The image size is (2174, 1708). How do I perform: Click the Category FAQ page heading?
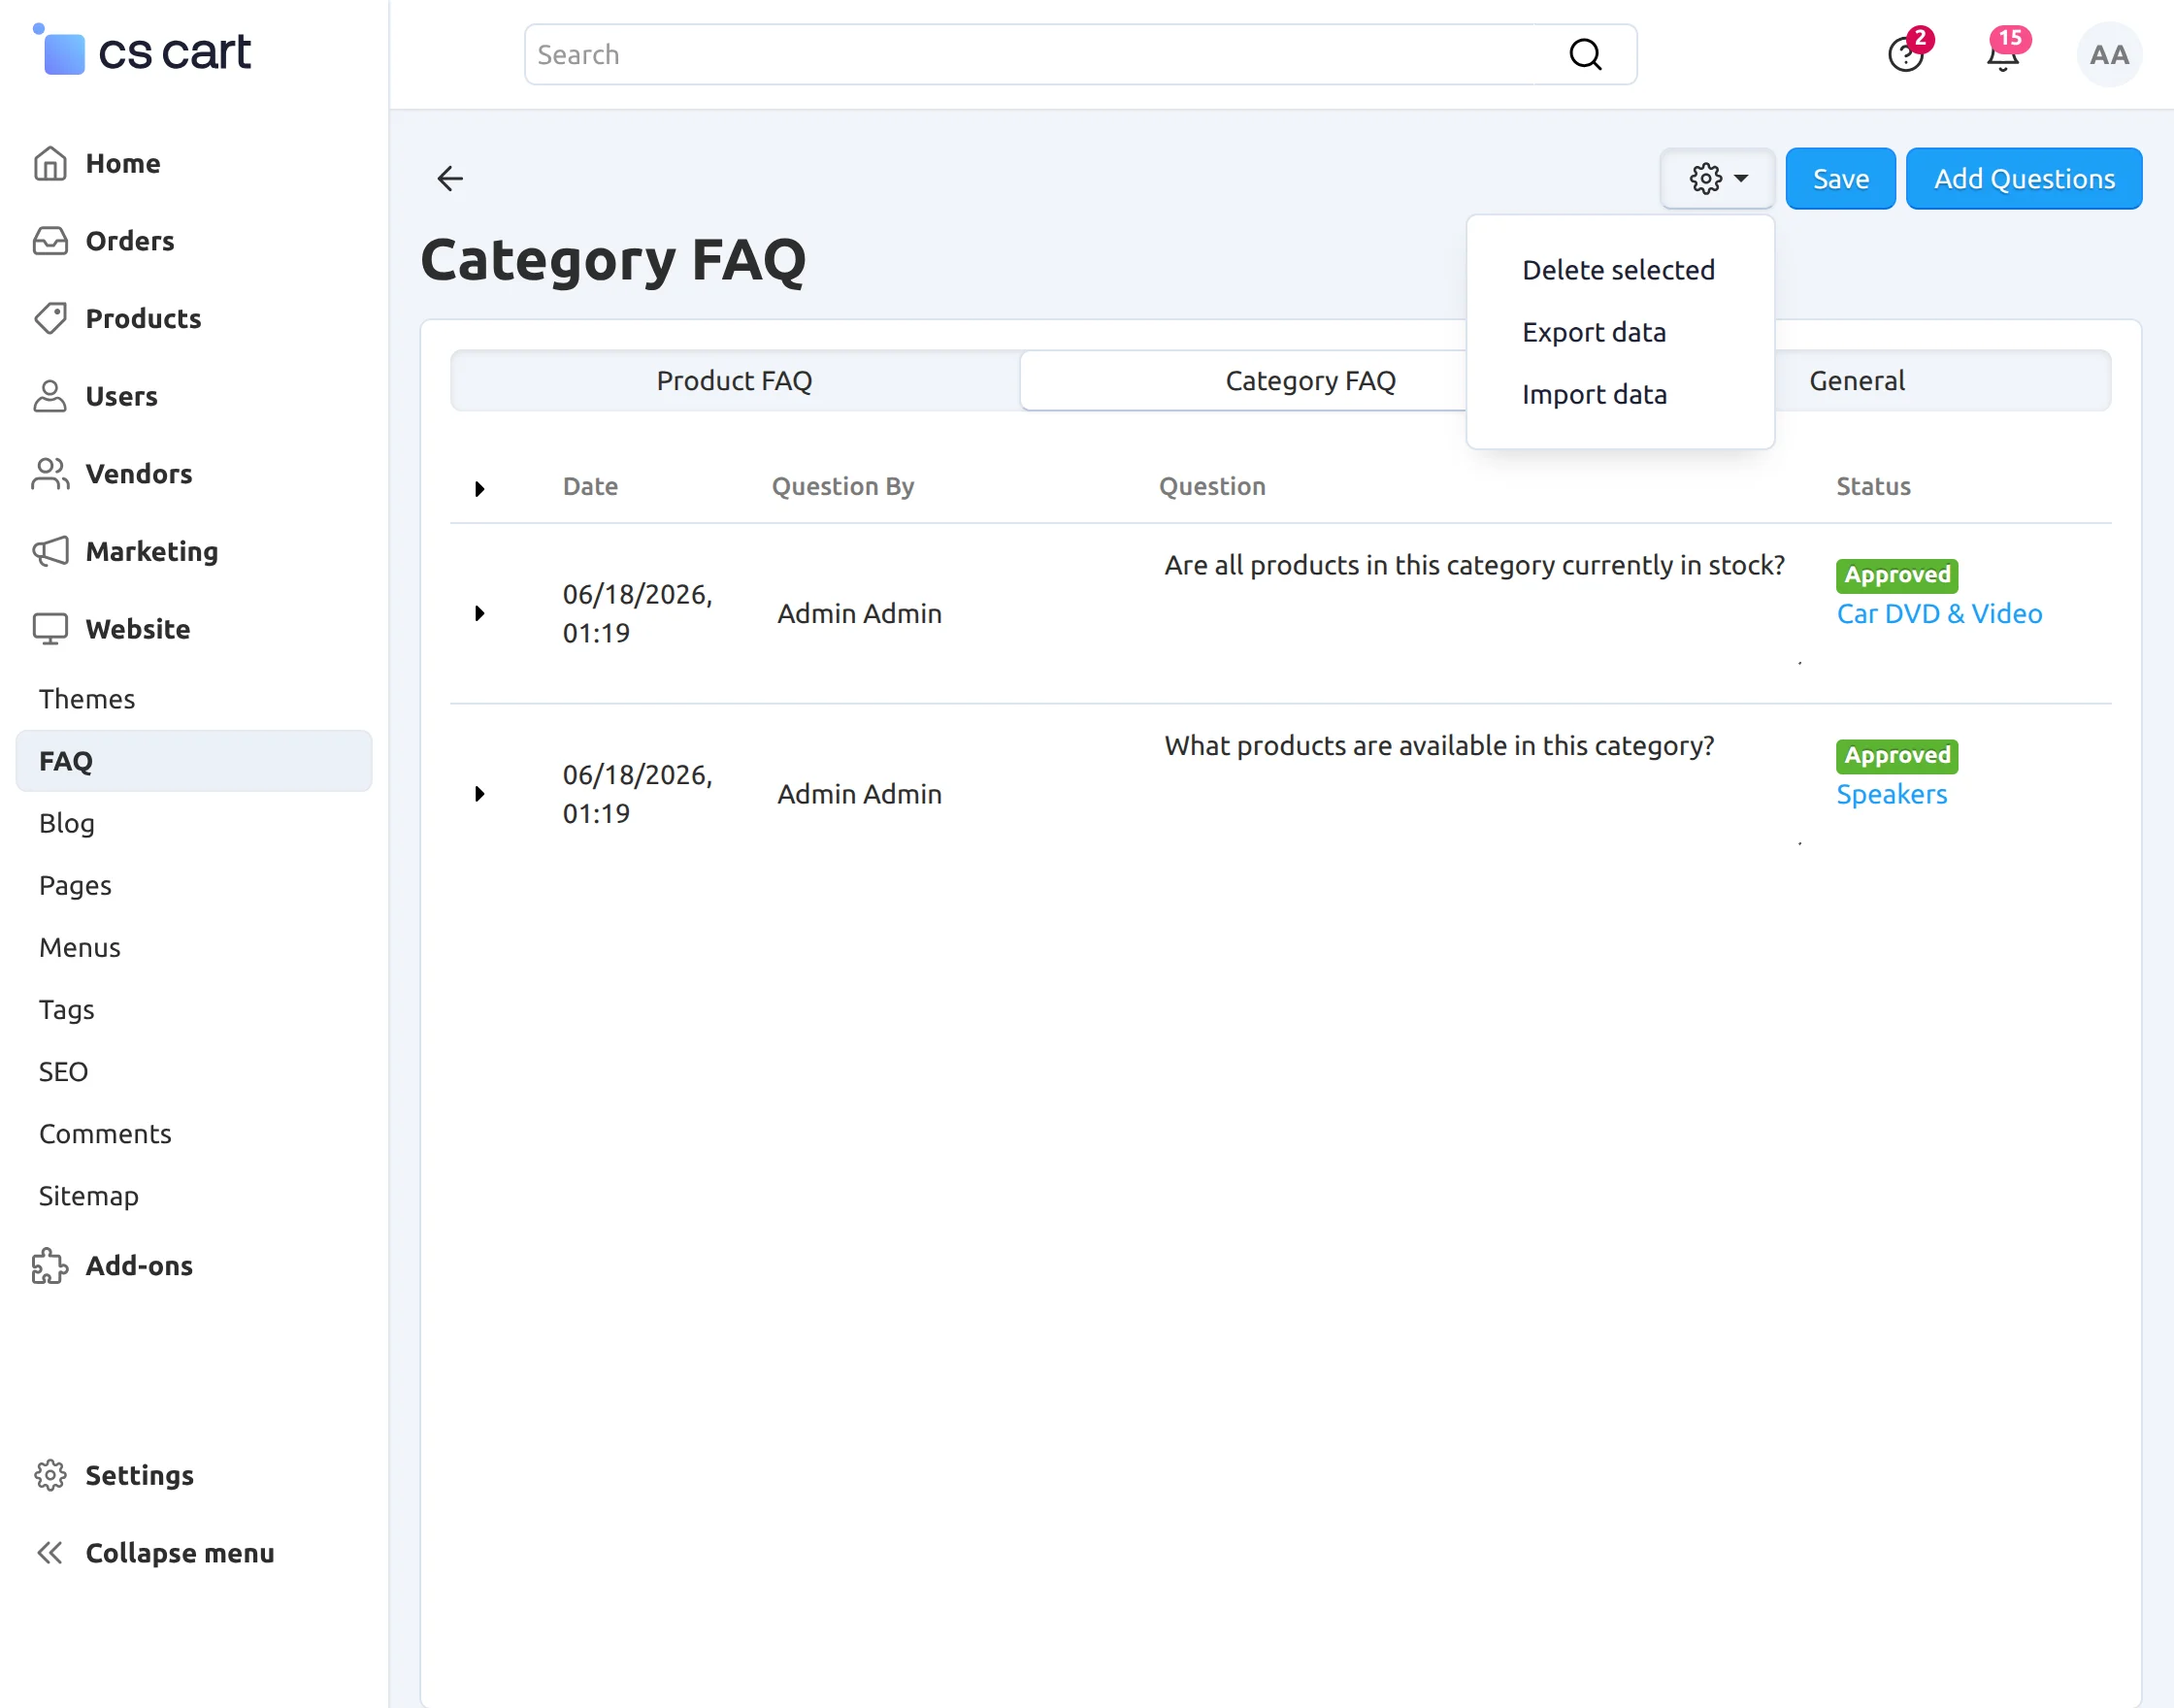click(x=613, y=260)
